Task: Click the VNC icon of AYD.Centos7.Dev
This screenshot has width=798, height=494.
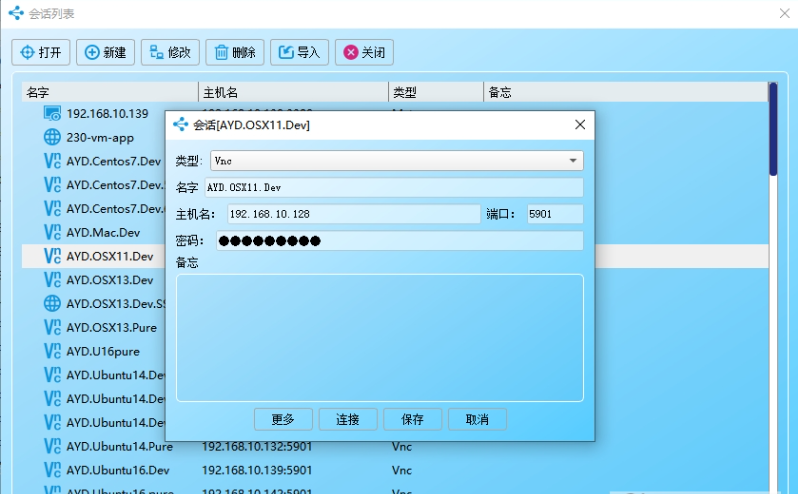Action: tap(52, 161)
